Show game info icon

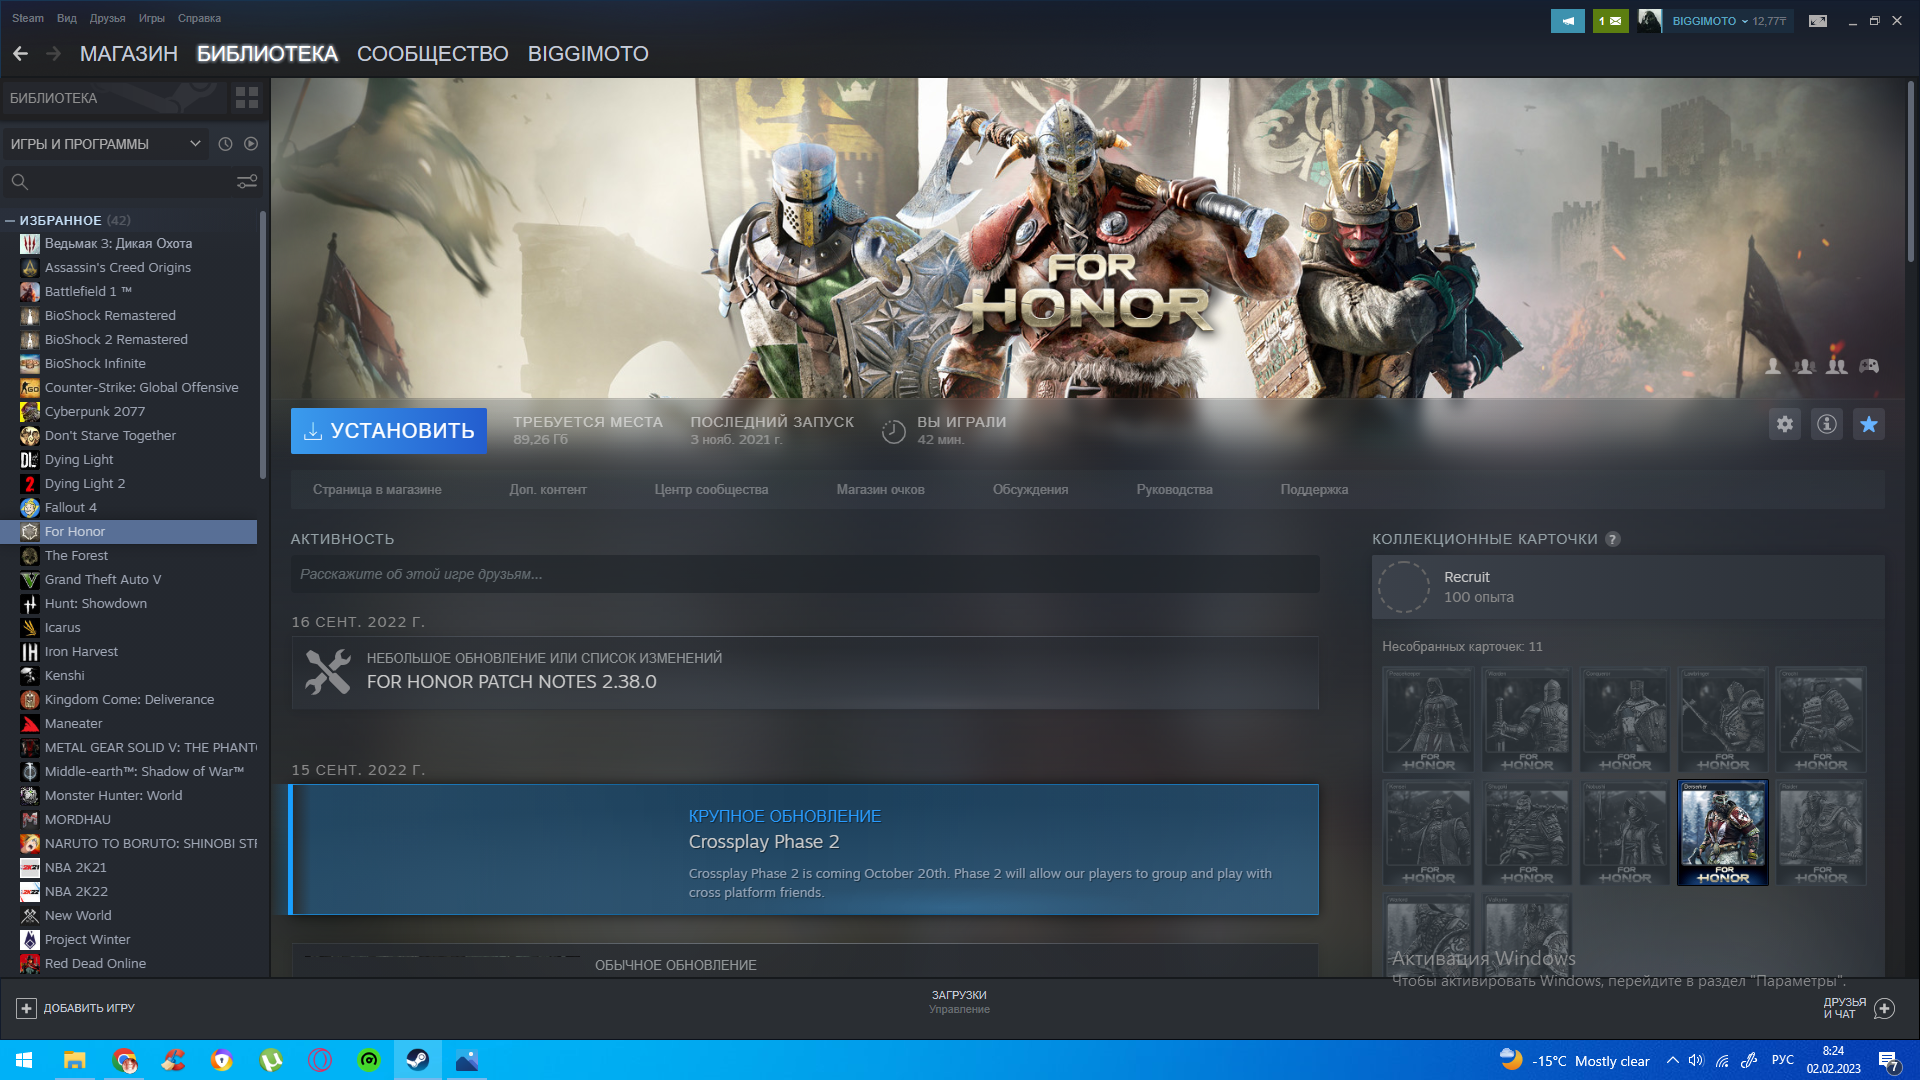(x=1827, y=424)
